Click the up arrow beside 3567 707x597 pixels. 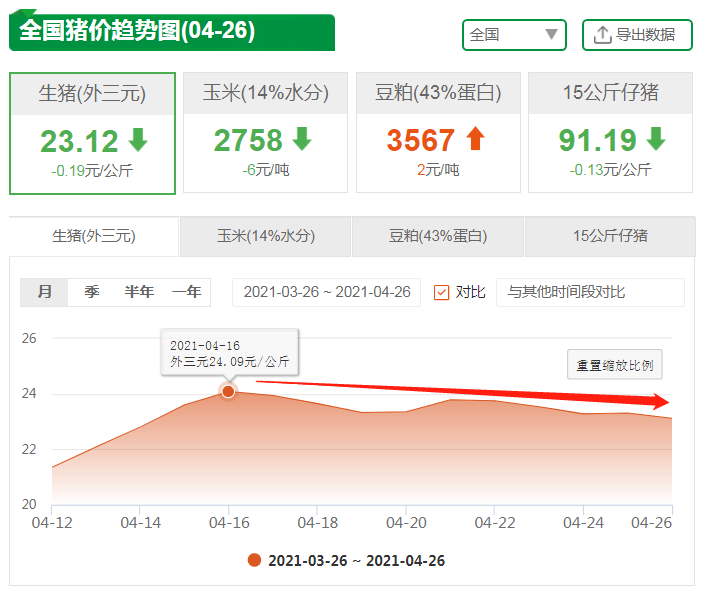475,138
